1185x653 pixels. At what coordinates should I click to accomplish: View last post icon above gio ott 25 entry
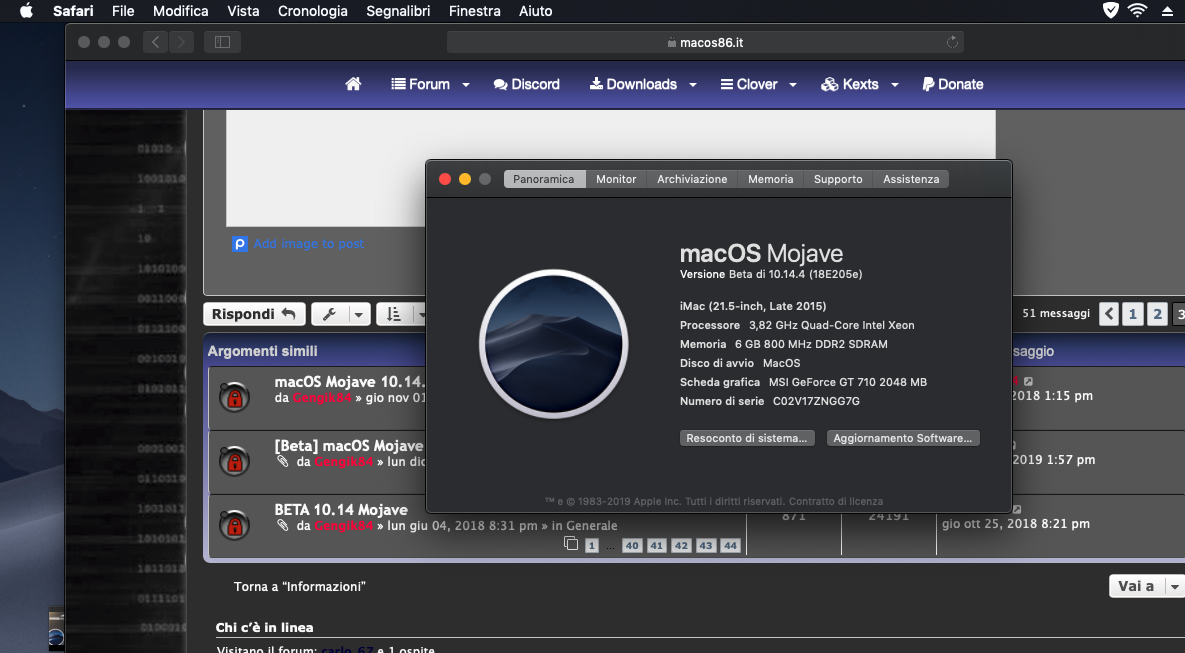[x=1016, y=509]
